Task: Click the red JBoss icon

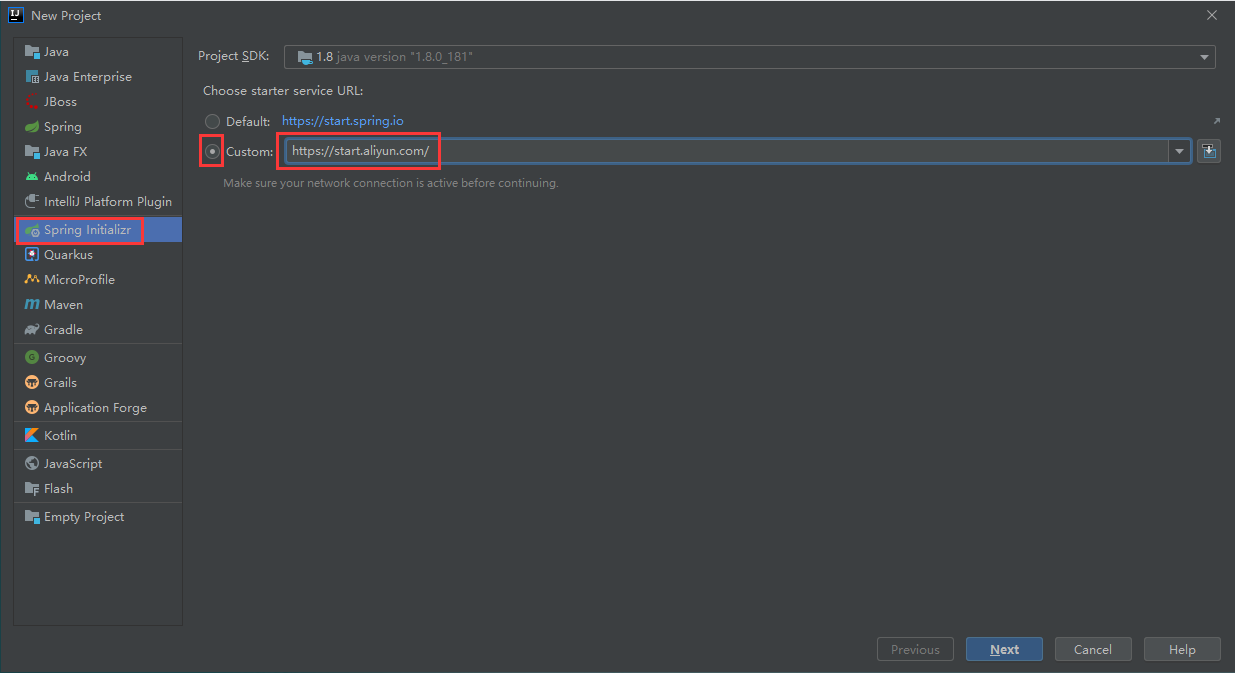Action: 32,102
